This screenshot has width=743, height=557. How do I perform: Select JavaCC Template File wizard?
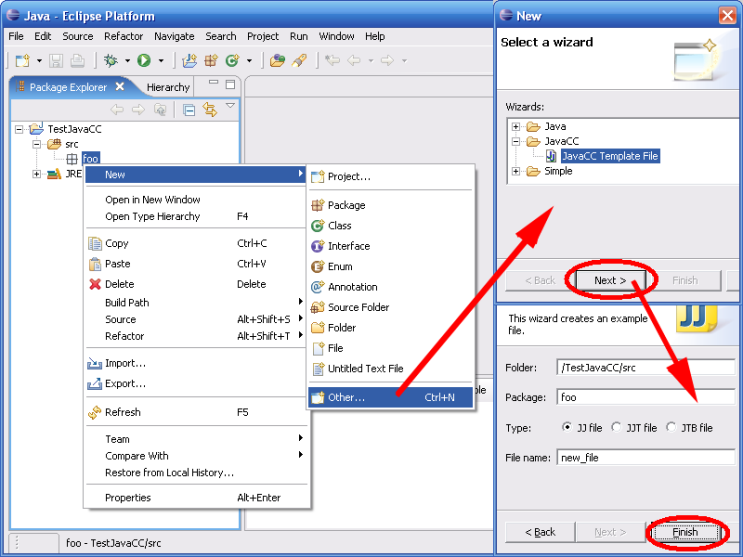(609, 156)
